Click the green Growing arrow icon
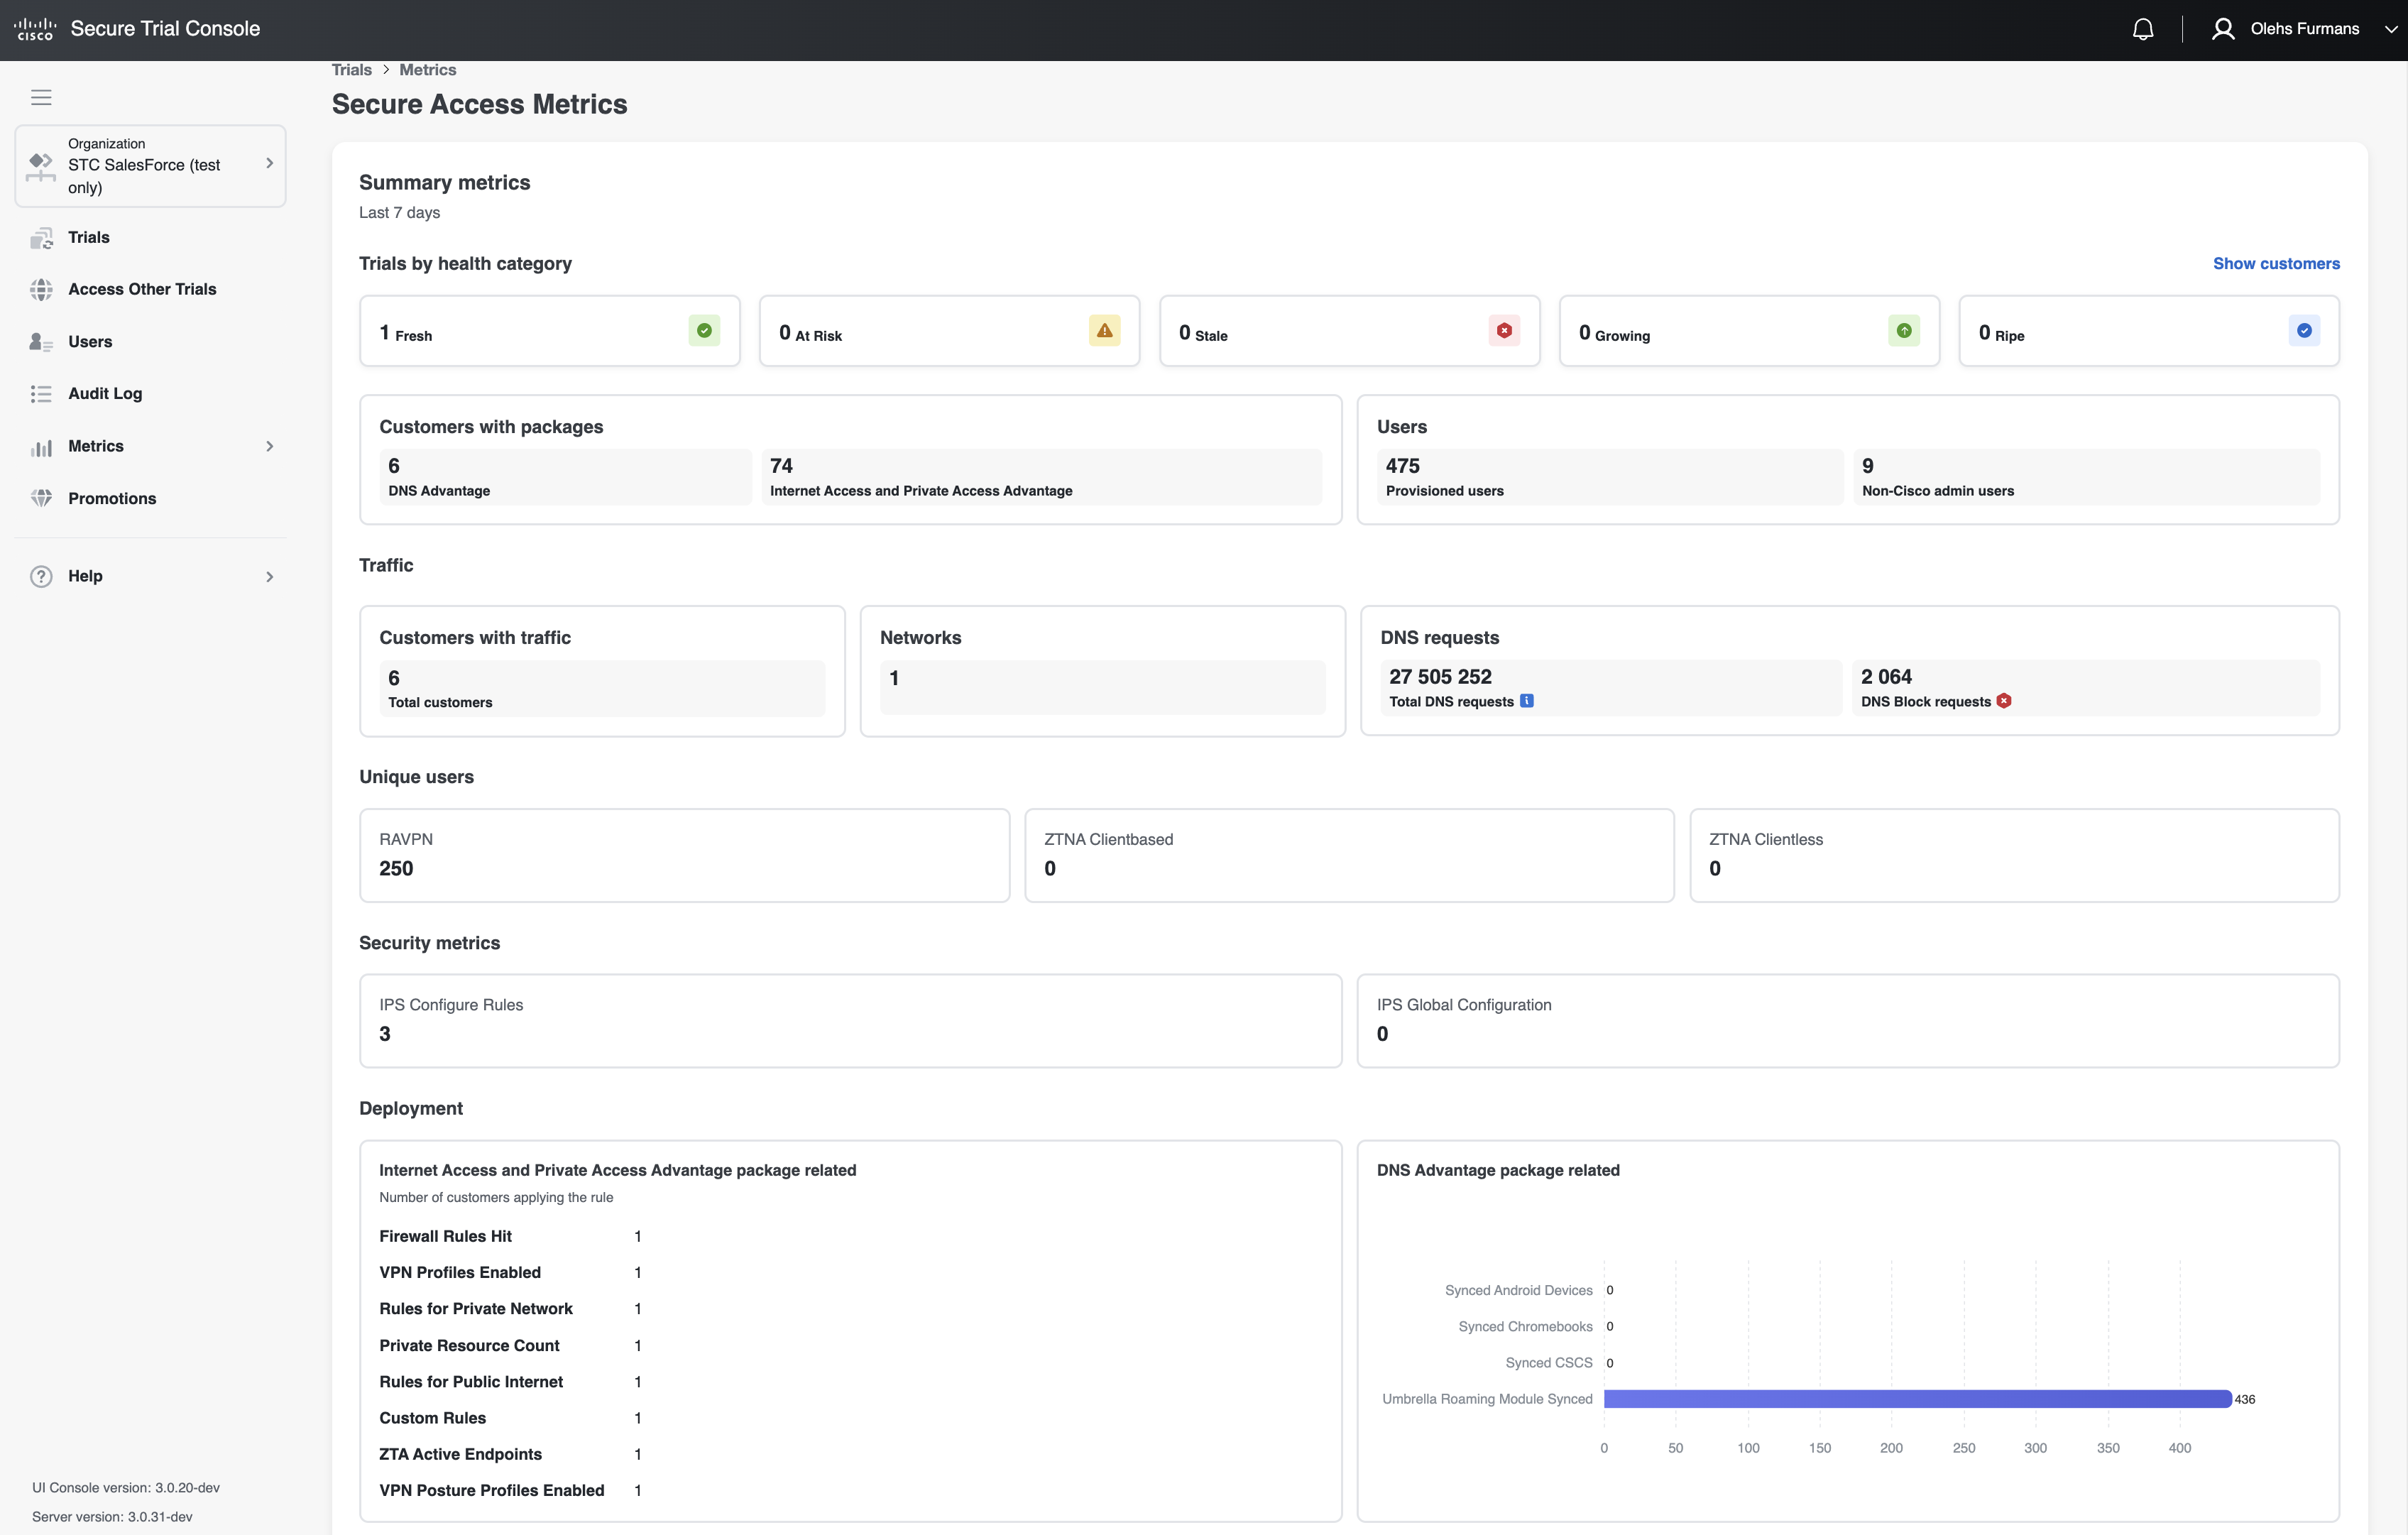 (1904, 331)
